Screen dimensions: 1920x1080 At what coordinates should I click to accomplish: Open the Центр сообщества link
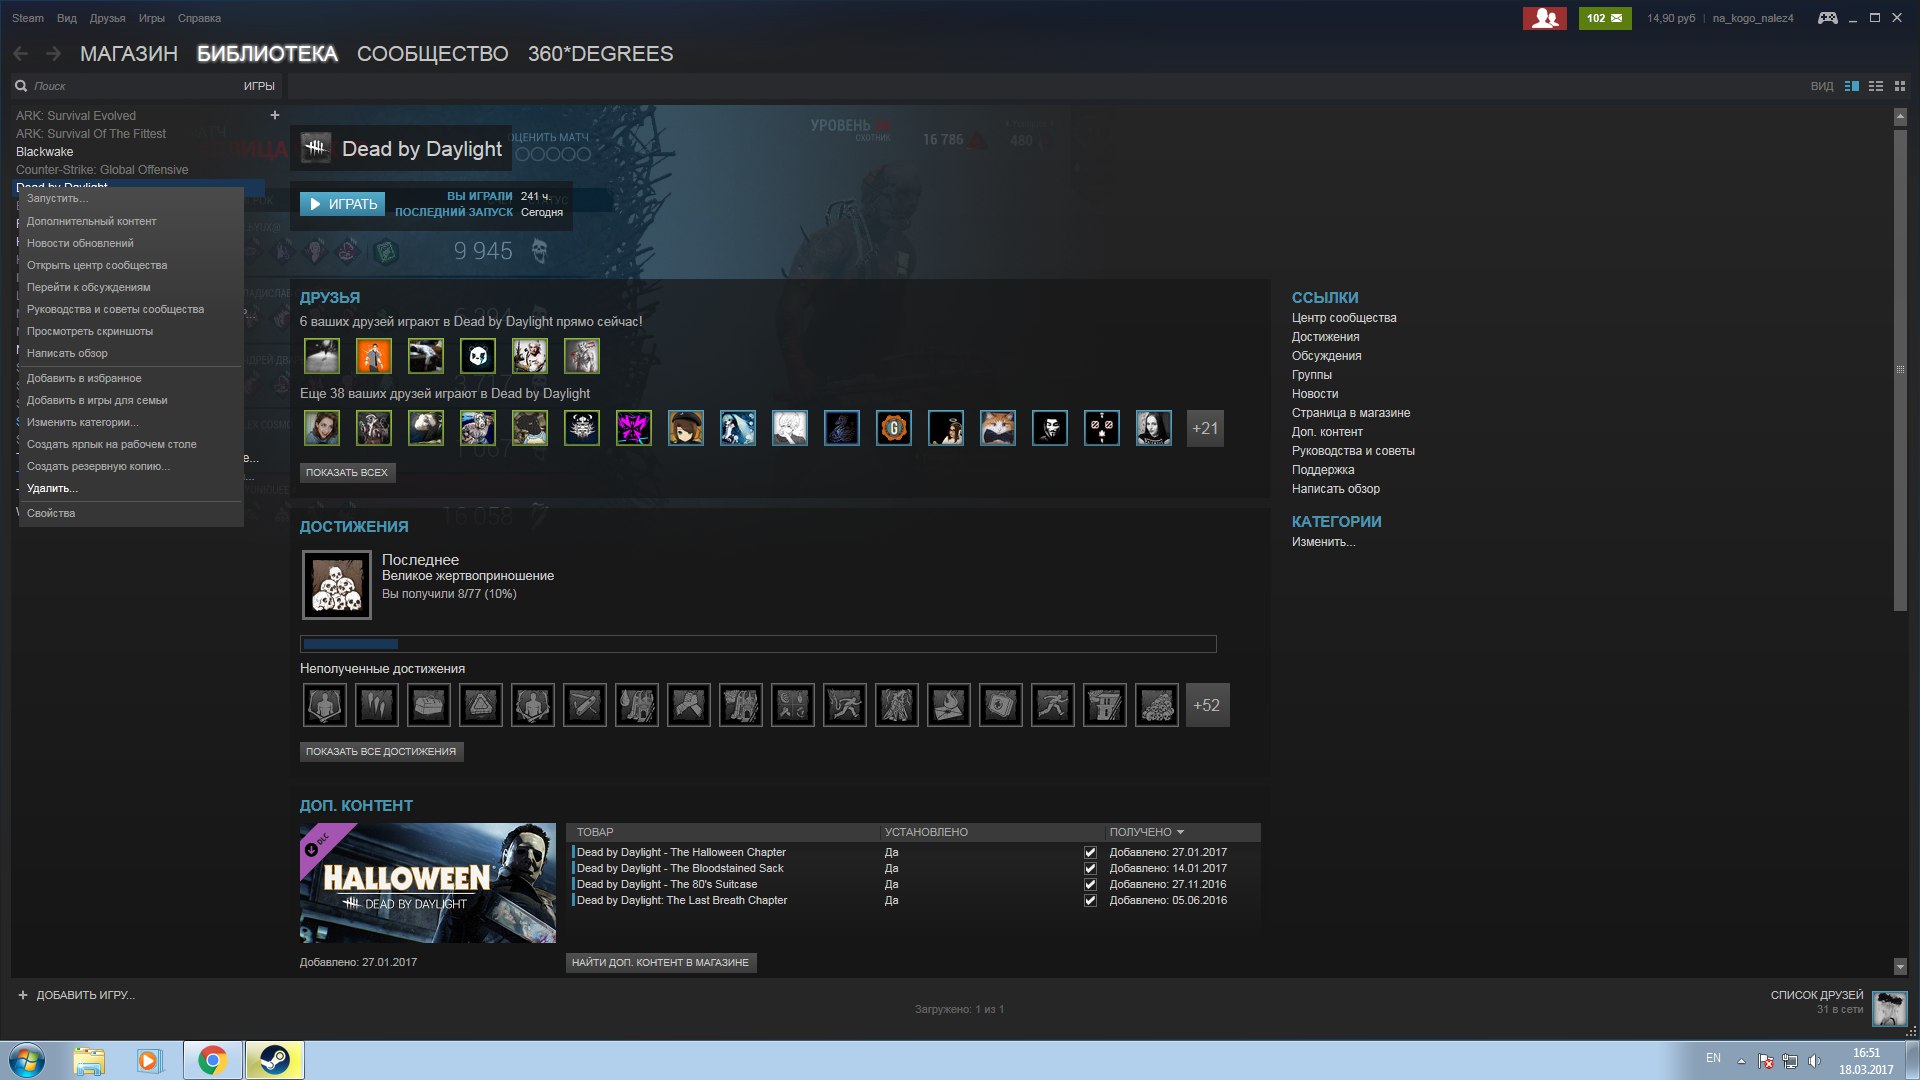(1344, 318)
